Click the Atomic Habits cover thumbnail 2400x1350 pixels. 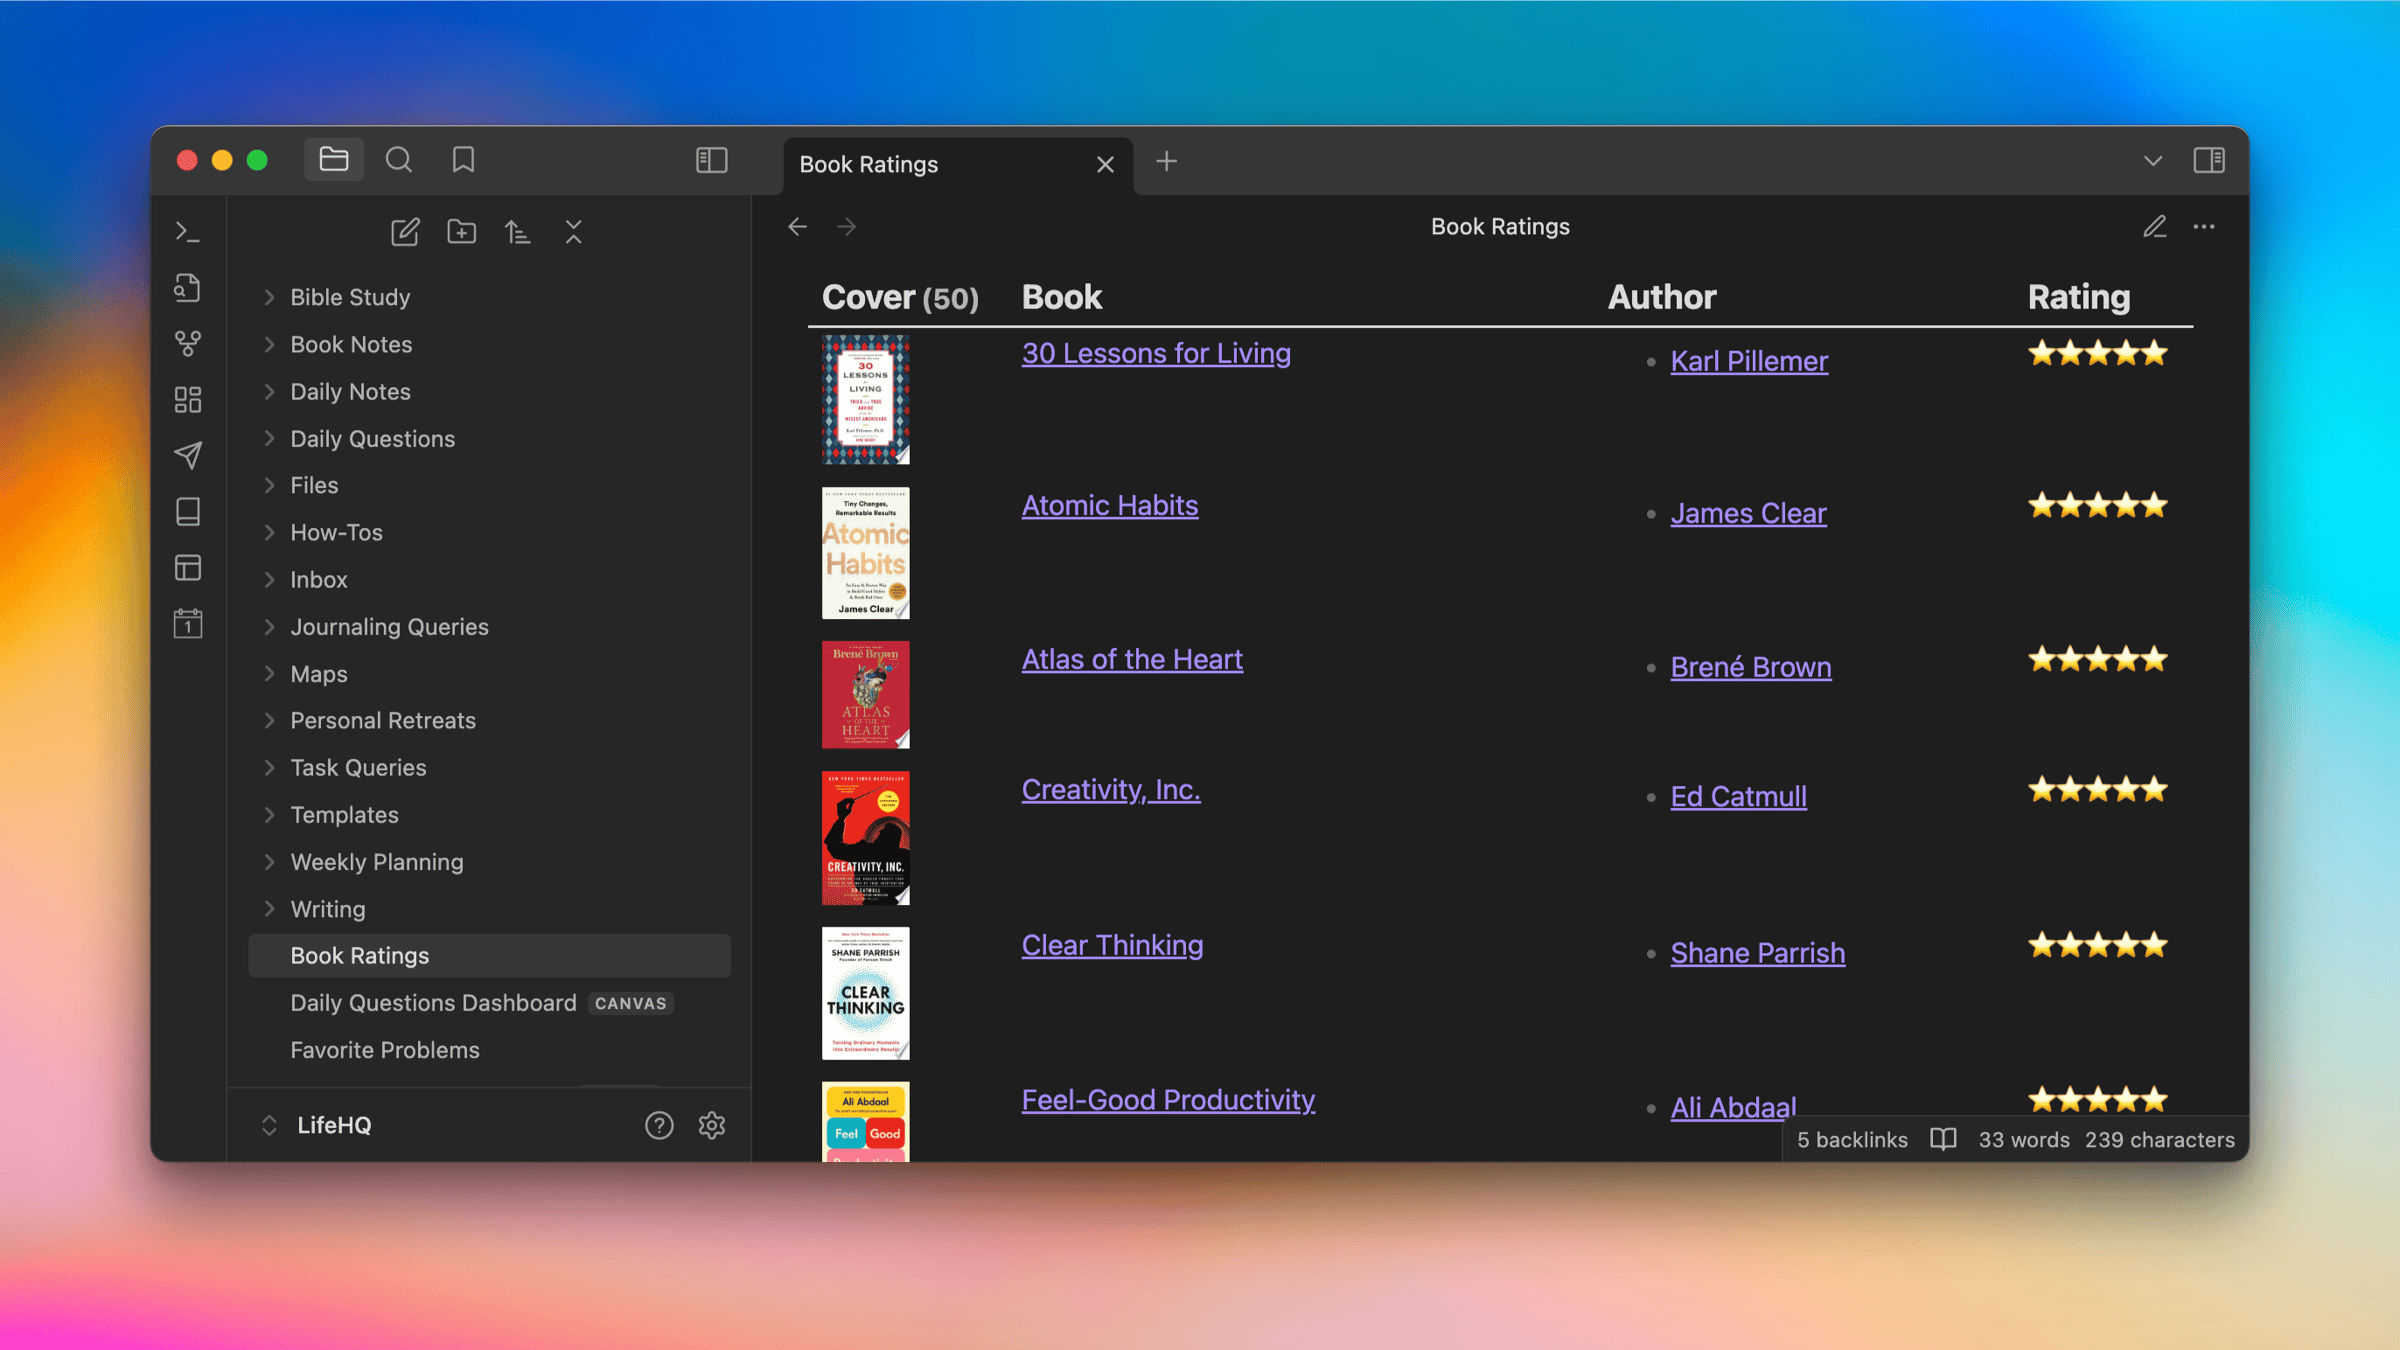[x=865, y=553]
